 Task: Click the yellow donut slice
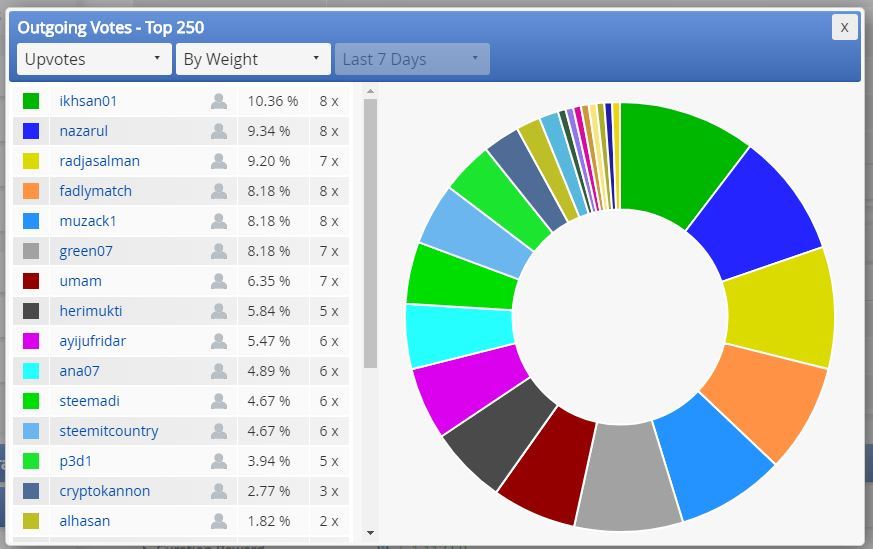tap(779, 309)
